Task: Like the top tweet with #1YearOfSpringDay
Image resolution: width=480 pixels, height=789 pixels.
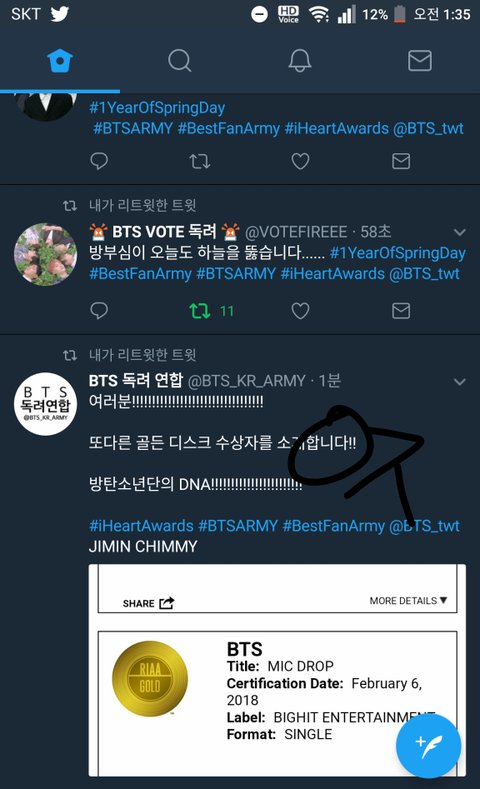Action: click(x=300, y=161)
